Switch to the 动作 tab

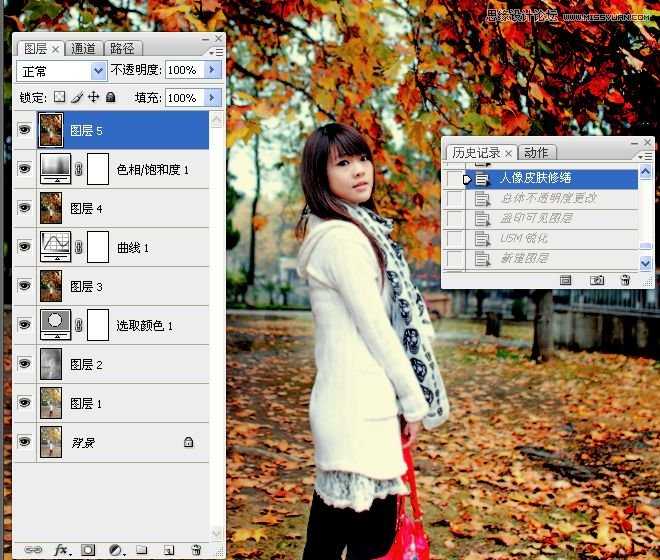(x=537, y=152)
